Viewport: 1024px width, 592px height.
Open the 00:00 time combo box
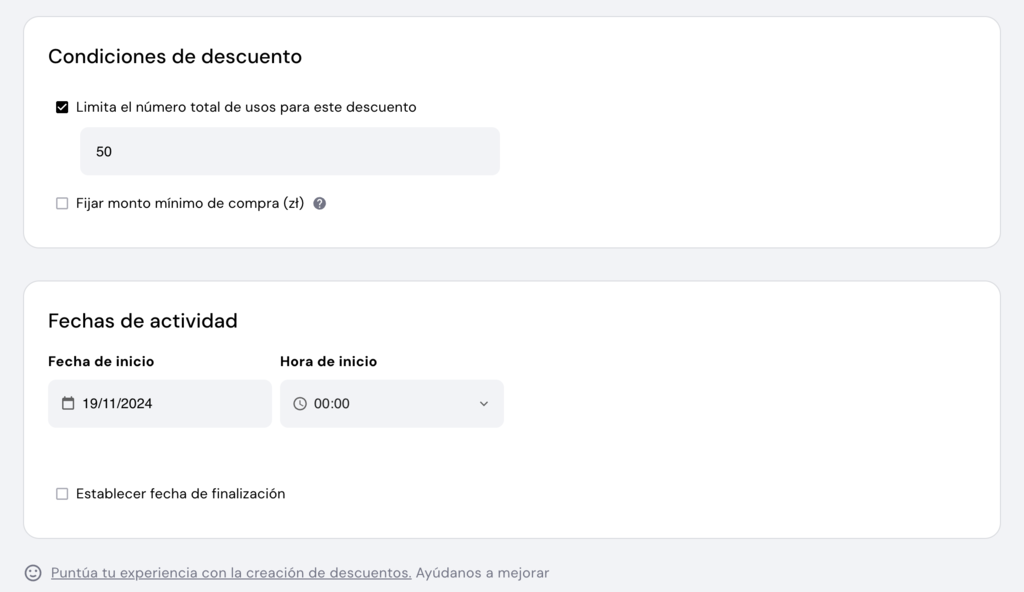[391, 403]
